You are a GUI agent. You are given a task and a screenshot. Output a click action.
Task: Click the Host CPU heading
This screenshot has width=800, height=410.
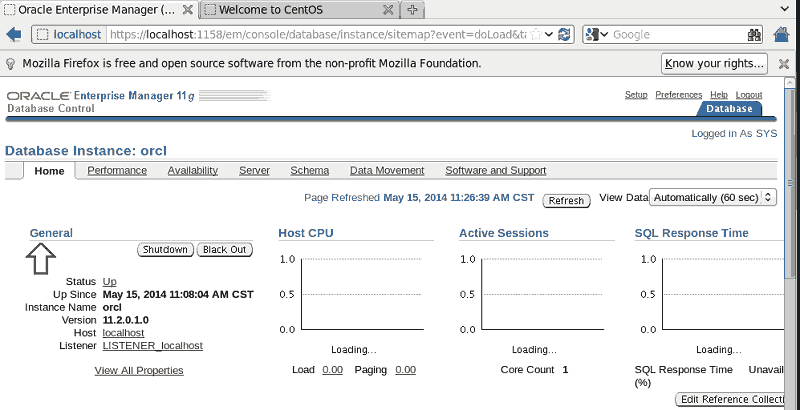[x=306, y=233]
